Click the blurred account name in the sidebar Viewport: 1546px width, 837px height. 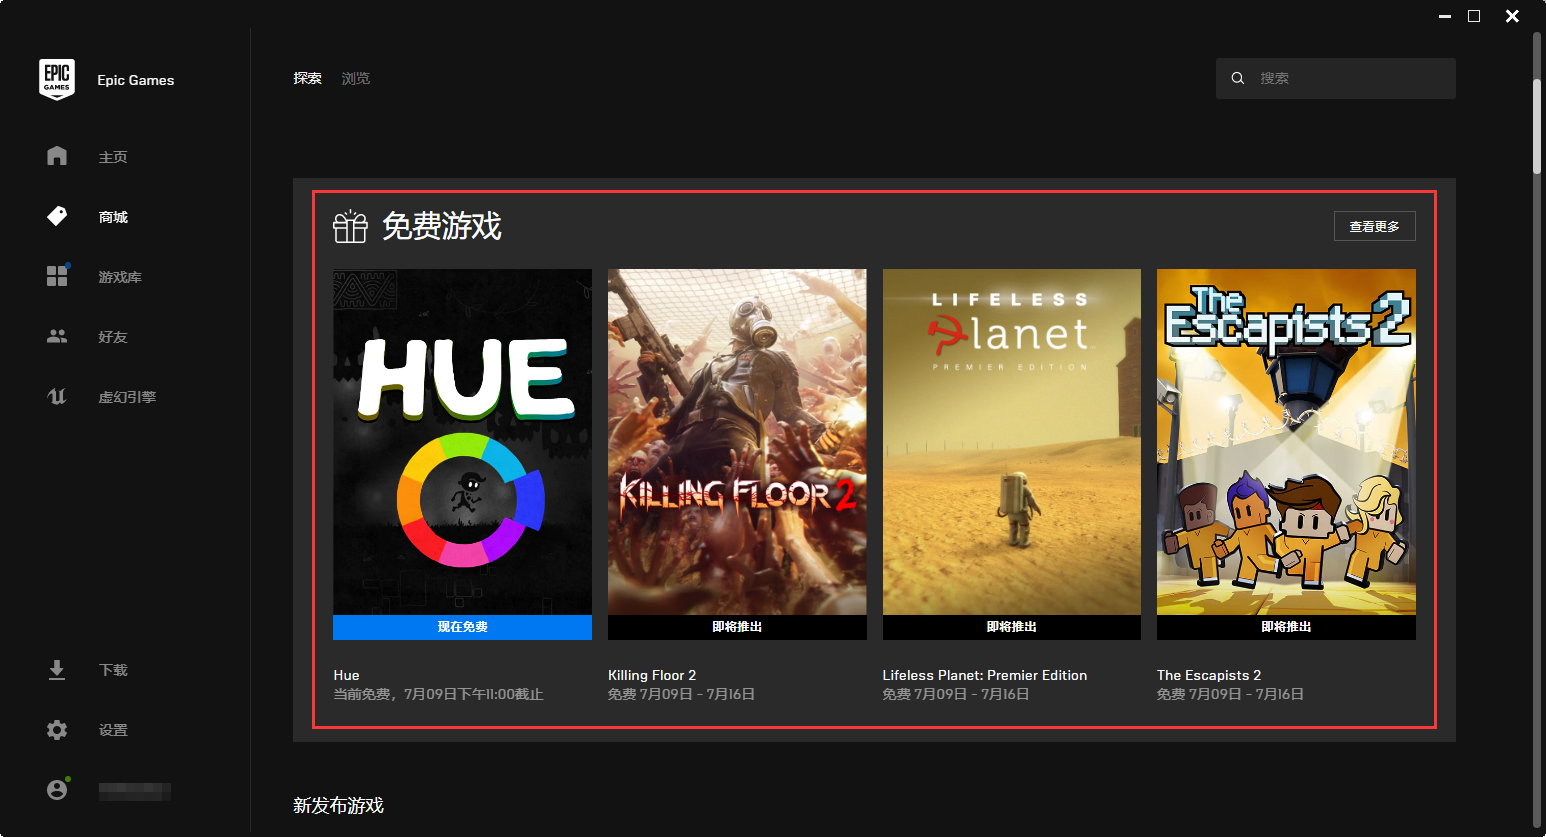135,791
